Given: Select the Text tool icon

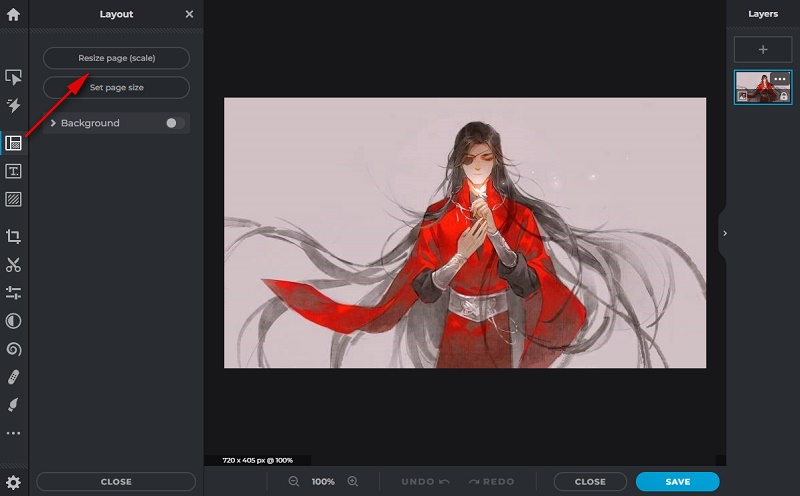Looking at the screenshot, I should pyautogui.click(x=13, y=171).
